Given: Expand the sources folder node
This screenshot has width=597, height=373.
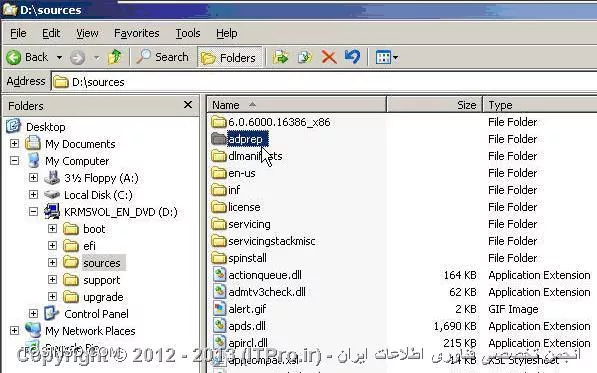Looking at the screenshot, I should [53, 263].
